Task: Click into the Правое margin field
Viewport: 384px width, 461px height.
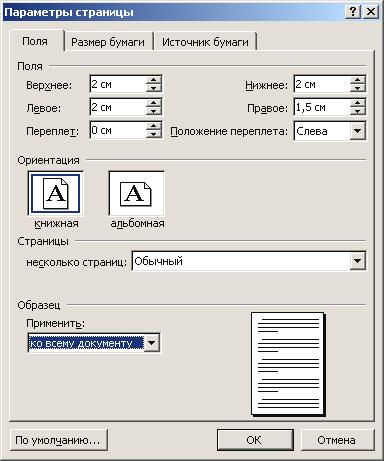Action: (322, 107)
